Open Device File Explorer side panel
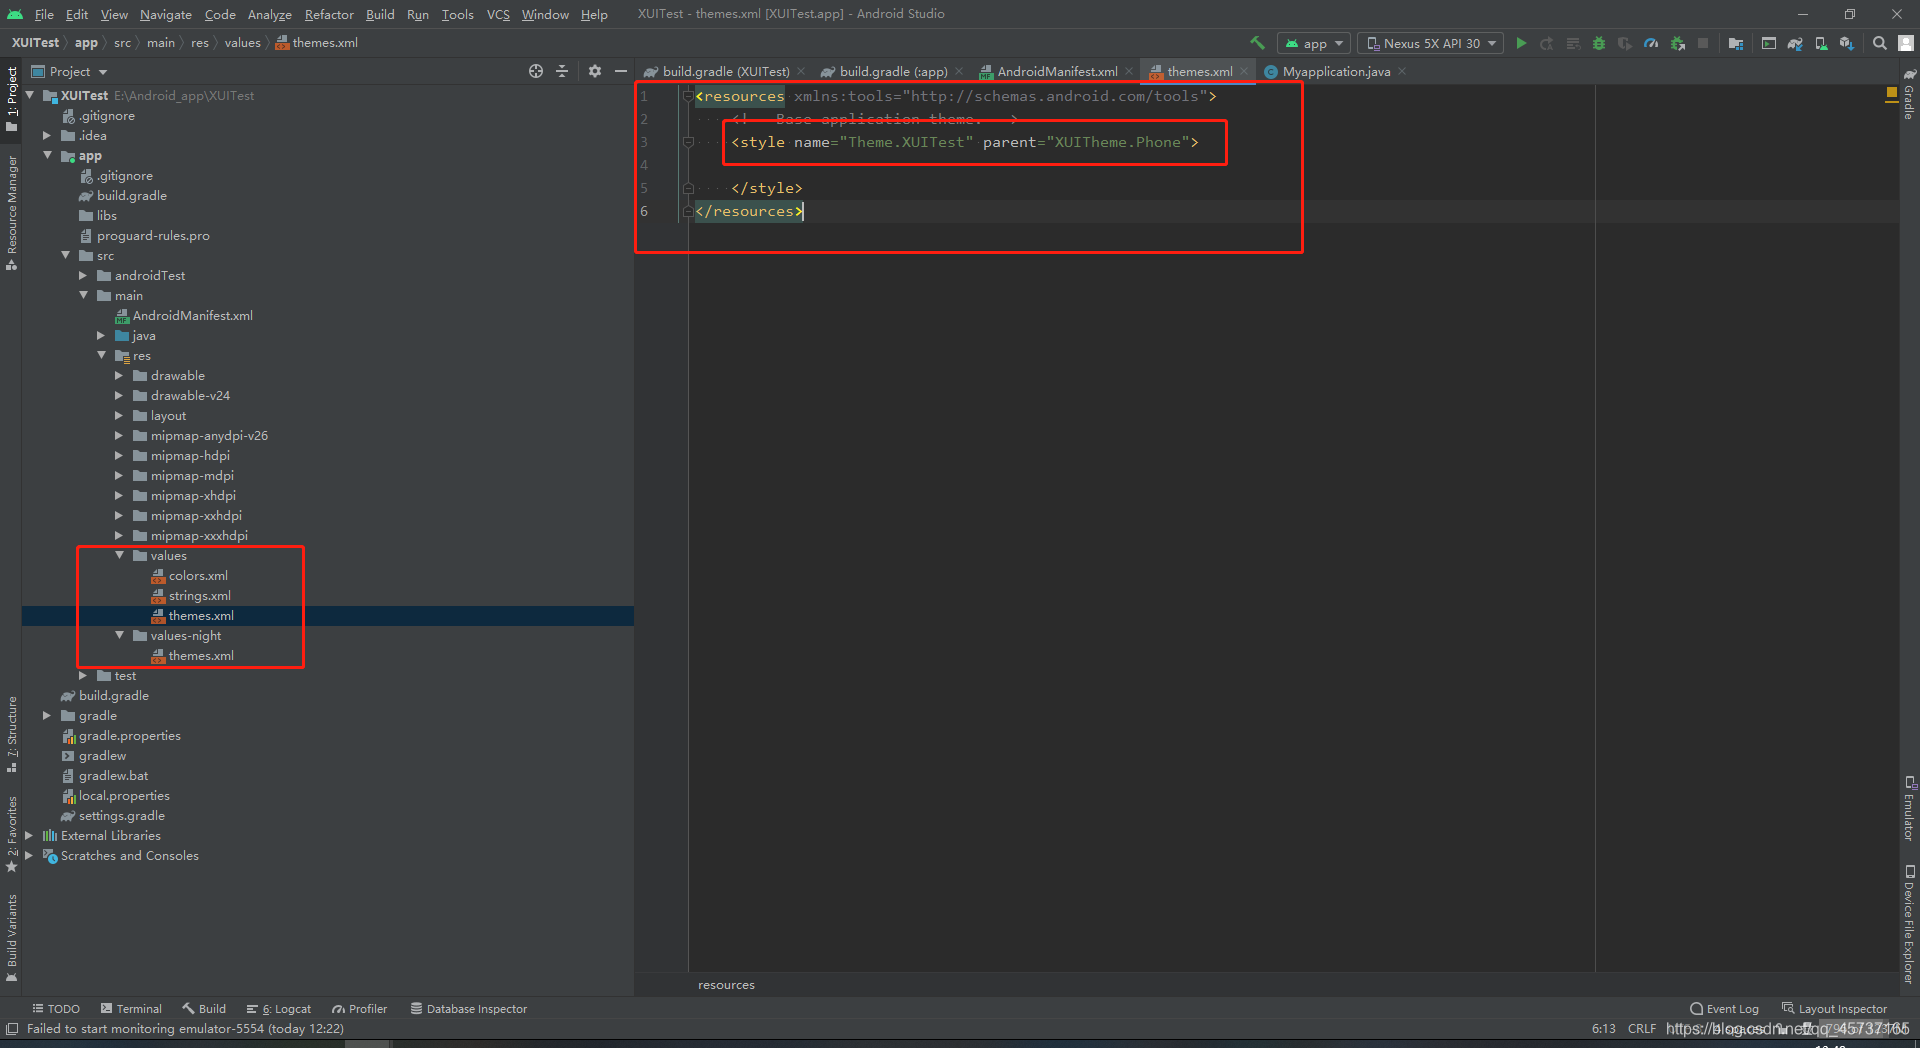 click(1909, 924)
